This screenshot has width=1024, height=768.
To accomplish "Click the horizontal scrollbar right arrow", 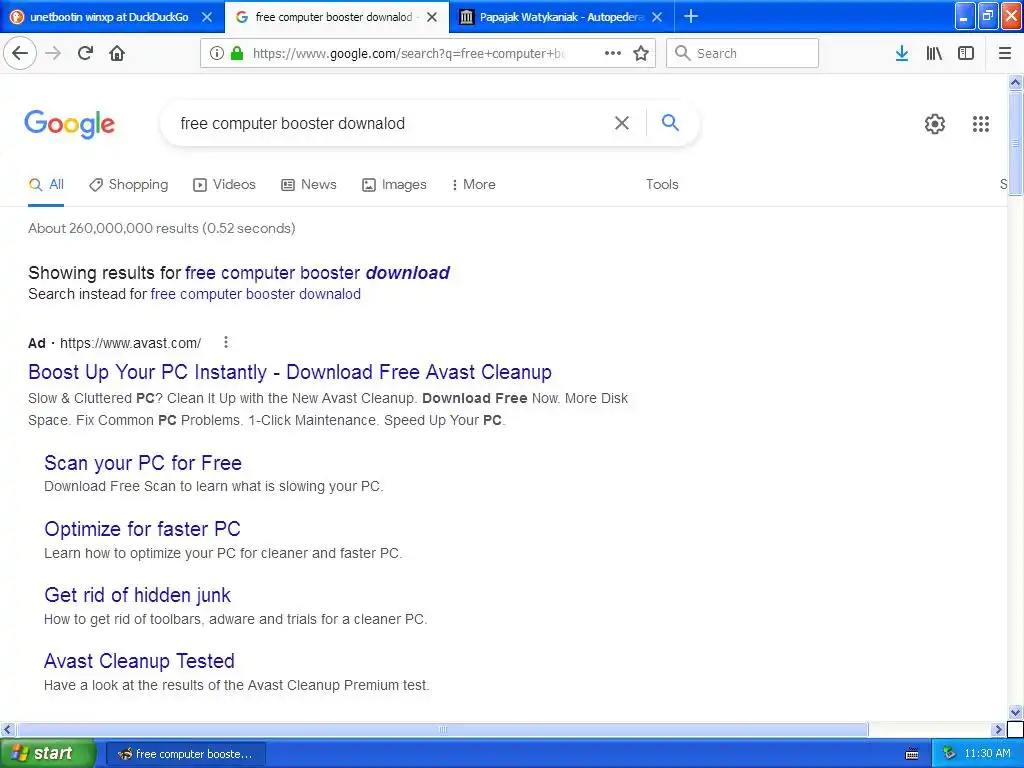I will click(998, 729).
